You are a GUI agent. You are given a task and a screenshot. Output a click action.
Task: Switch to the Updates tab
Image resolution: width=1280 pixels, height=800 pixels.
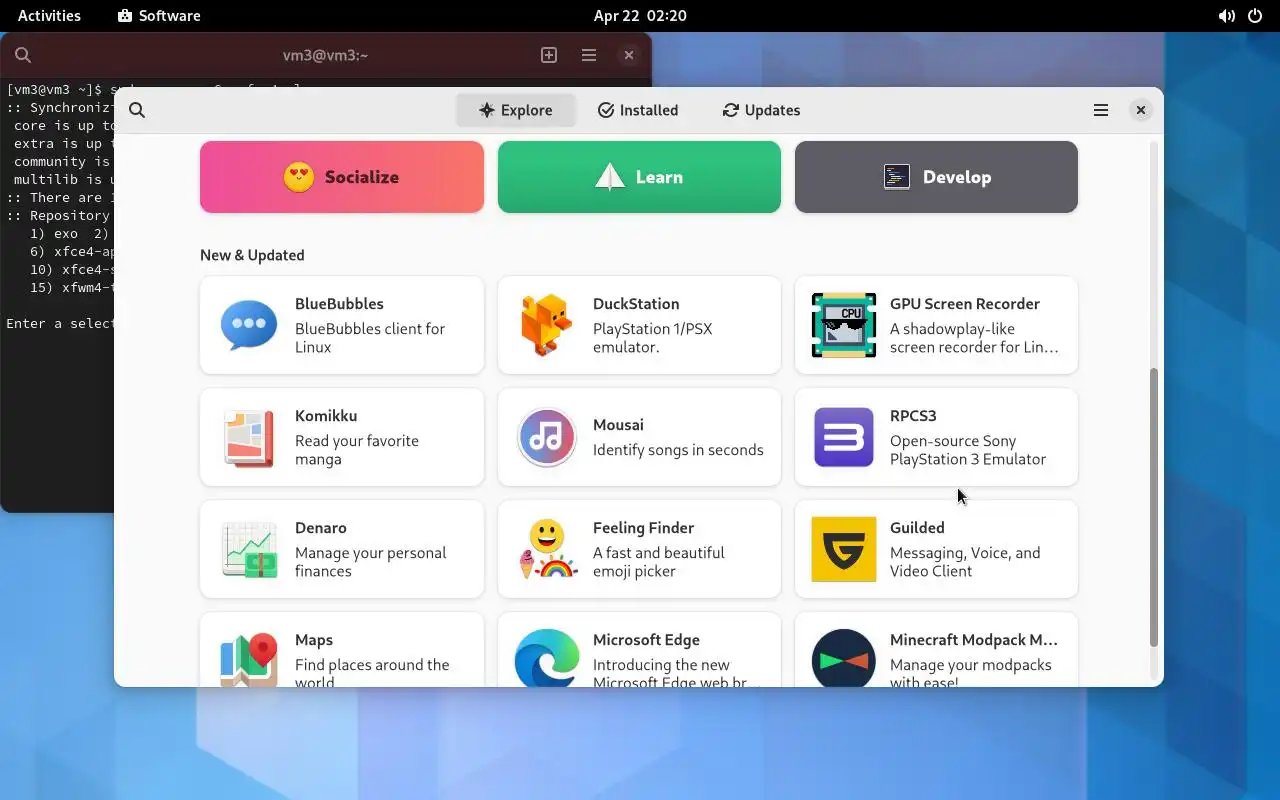point(761,110)
